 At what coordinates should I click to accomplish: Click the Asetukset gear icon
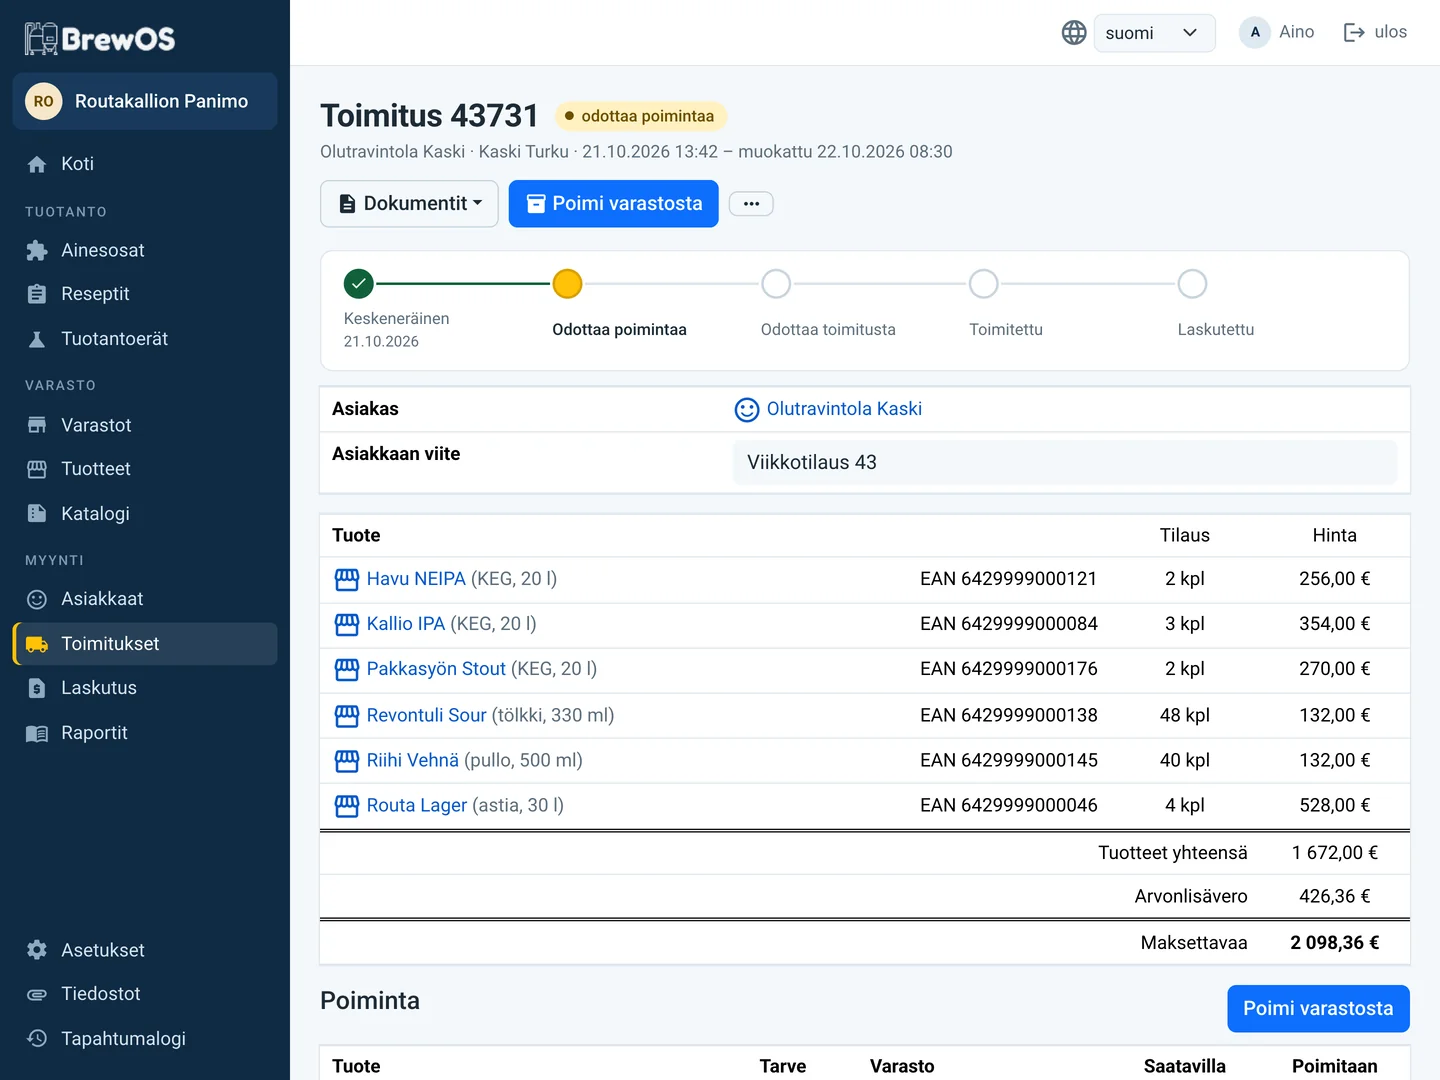[x=37, y=950]
